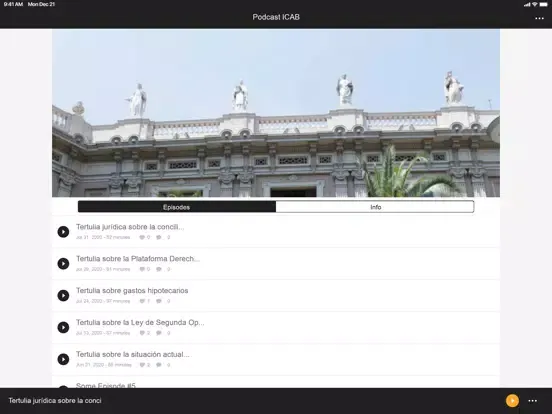Open the three-dots menu in the top bar
The width and height of the screenshot is (552, 414).
pos(539,18)
